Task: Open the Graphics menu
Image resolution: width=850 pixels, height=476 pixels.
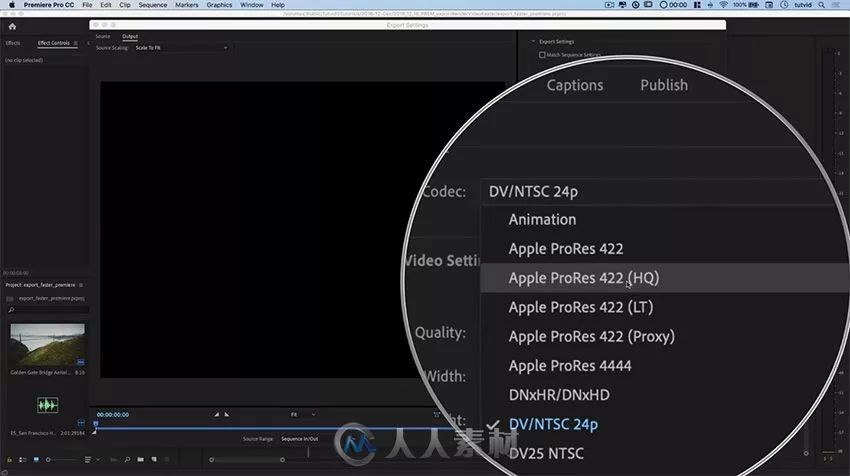Action: coord(219,5)
